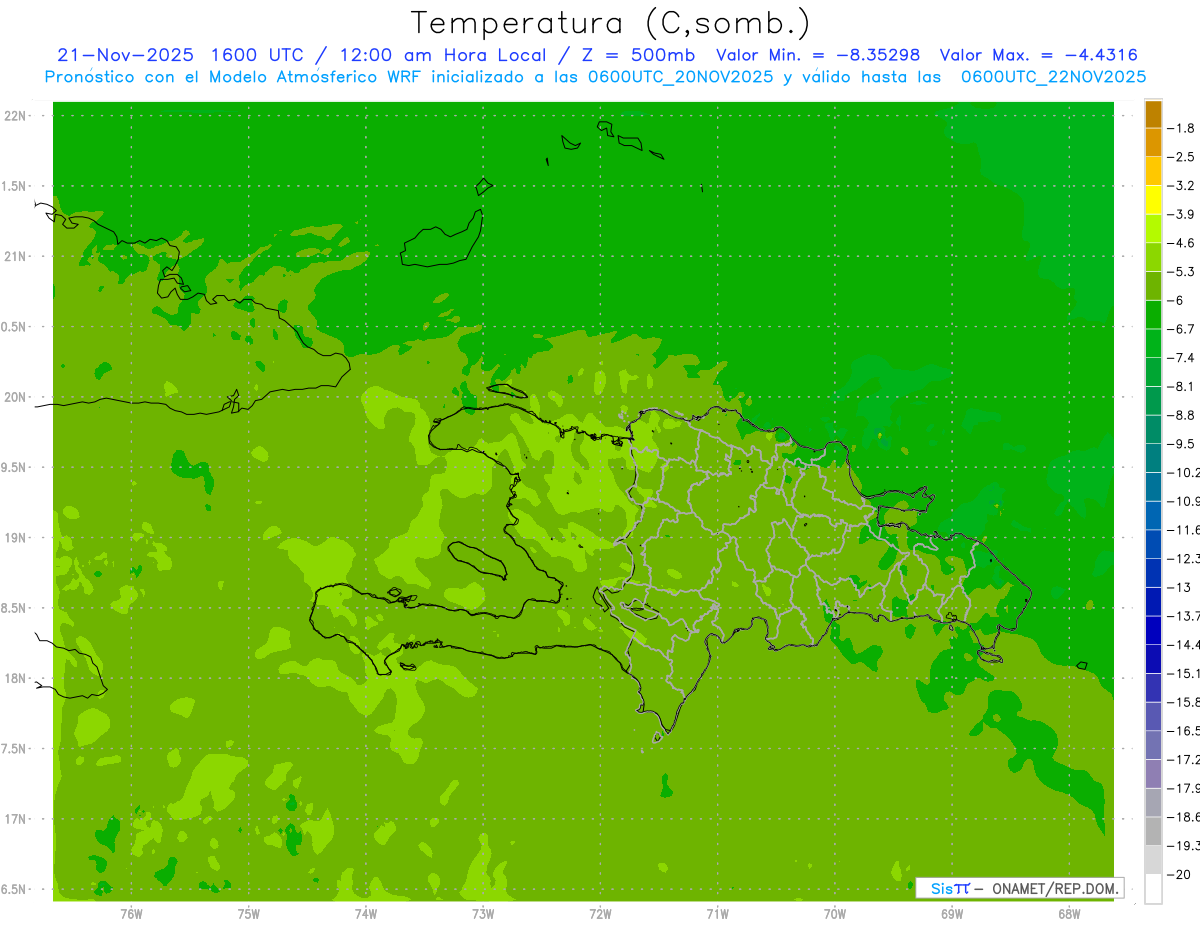
Task: Click the '-7.4' legend value
Action: 1181,358
